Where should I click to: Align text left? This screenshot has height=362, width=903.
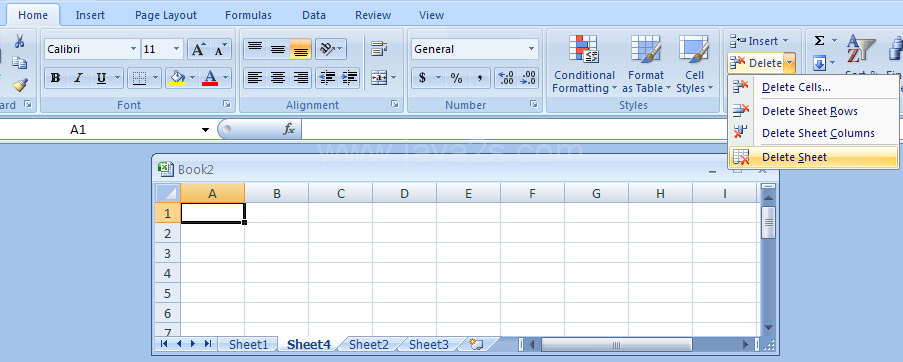(x=255, y=78)
